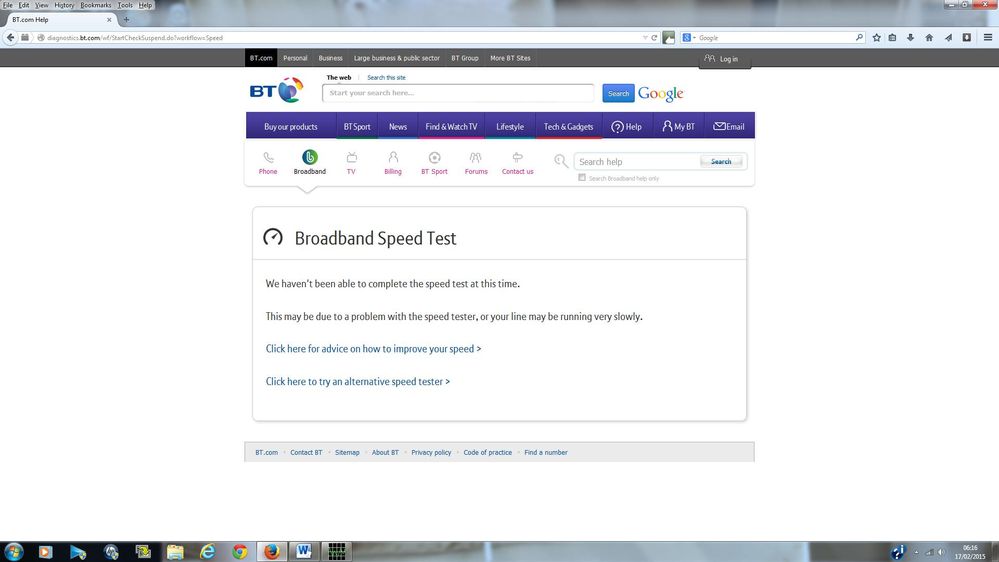Open file explorer folder in taskbar

(175, 551)
